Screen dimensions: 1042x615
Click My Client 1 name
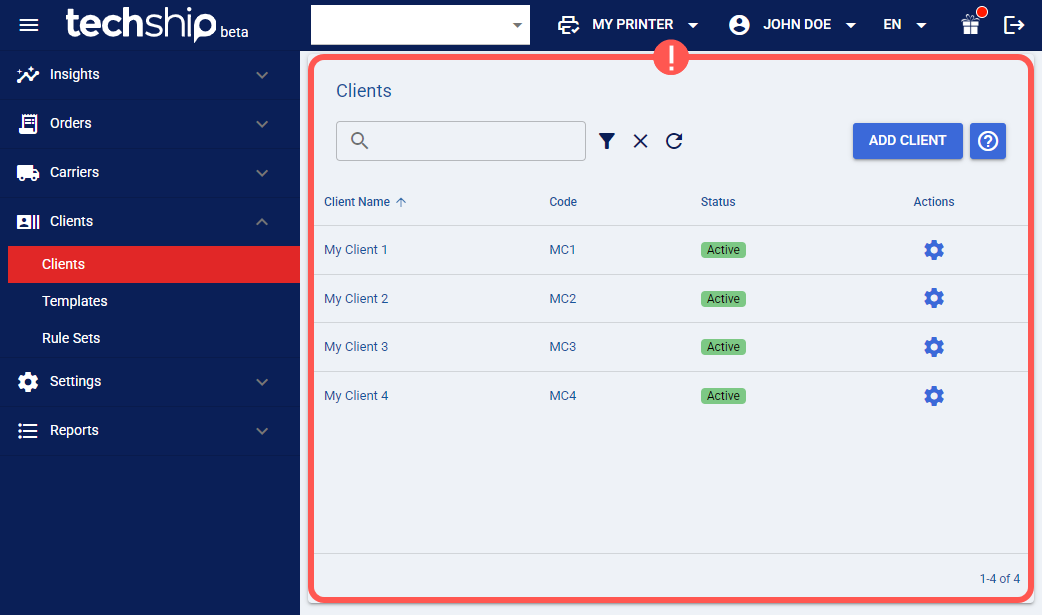coord(356,250)
